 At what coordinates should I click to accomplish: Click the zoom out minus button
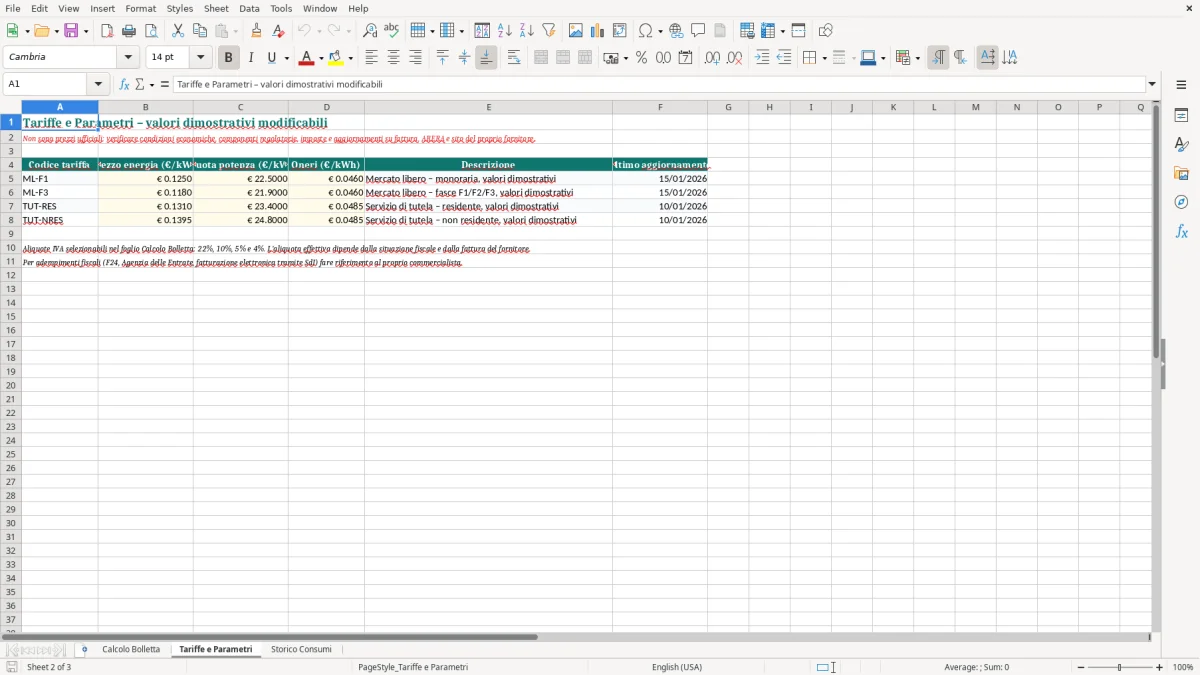pos(1081,667)
